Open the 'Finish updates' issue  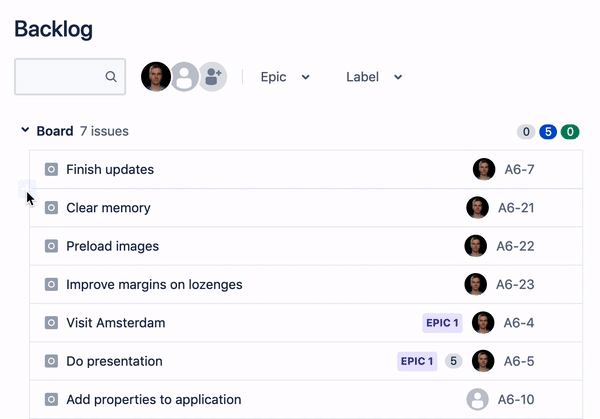click(110, 170)
